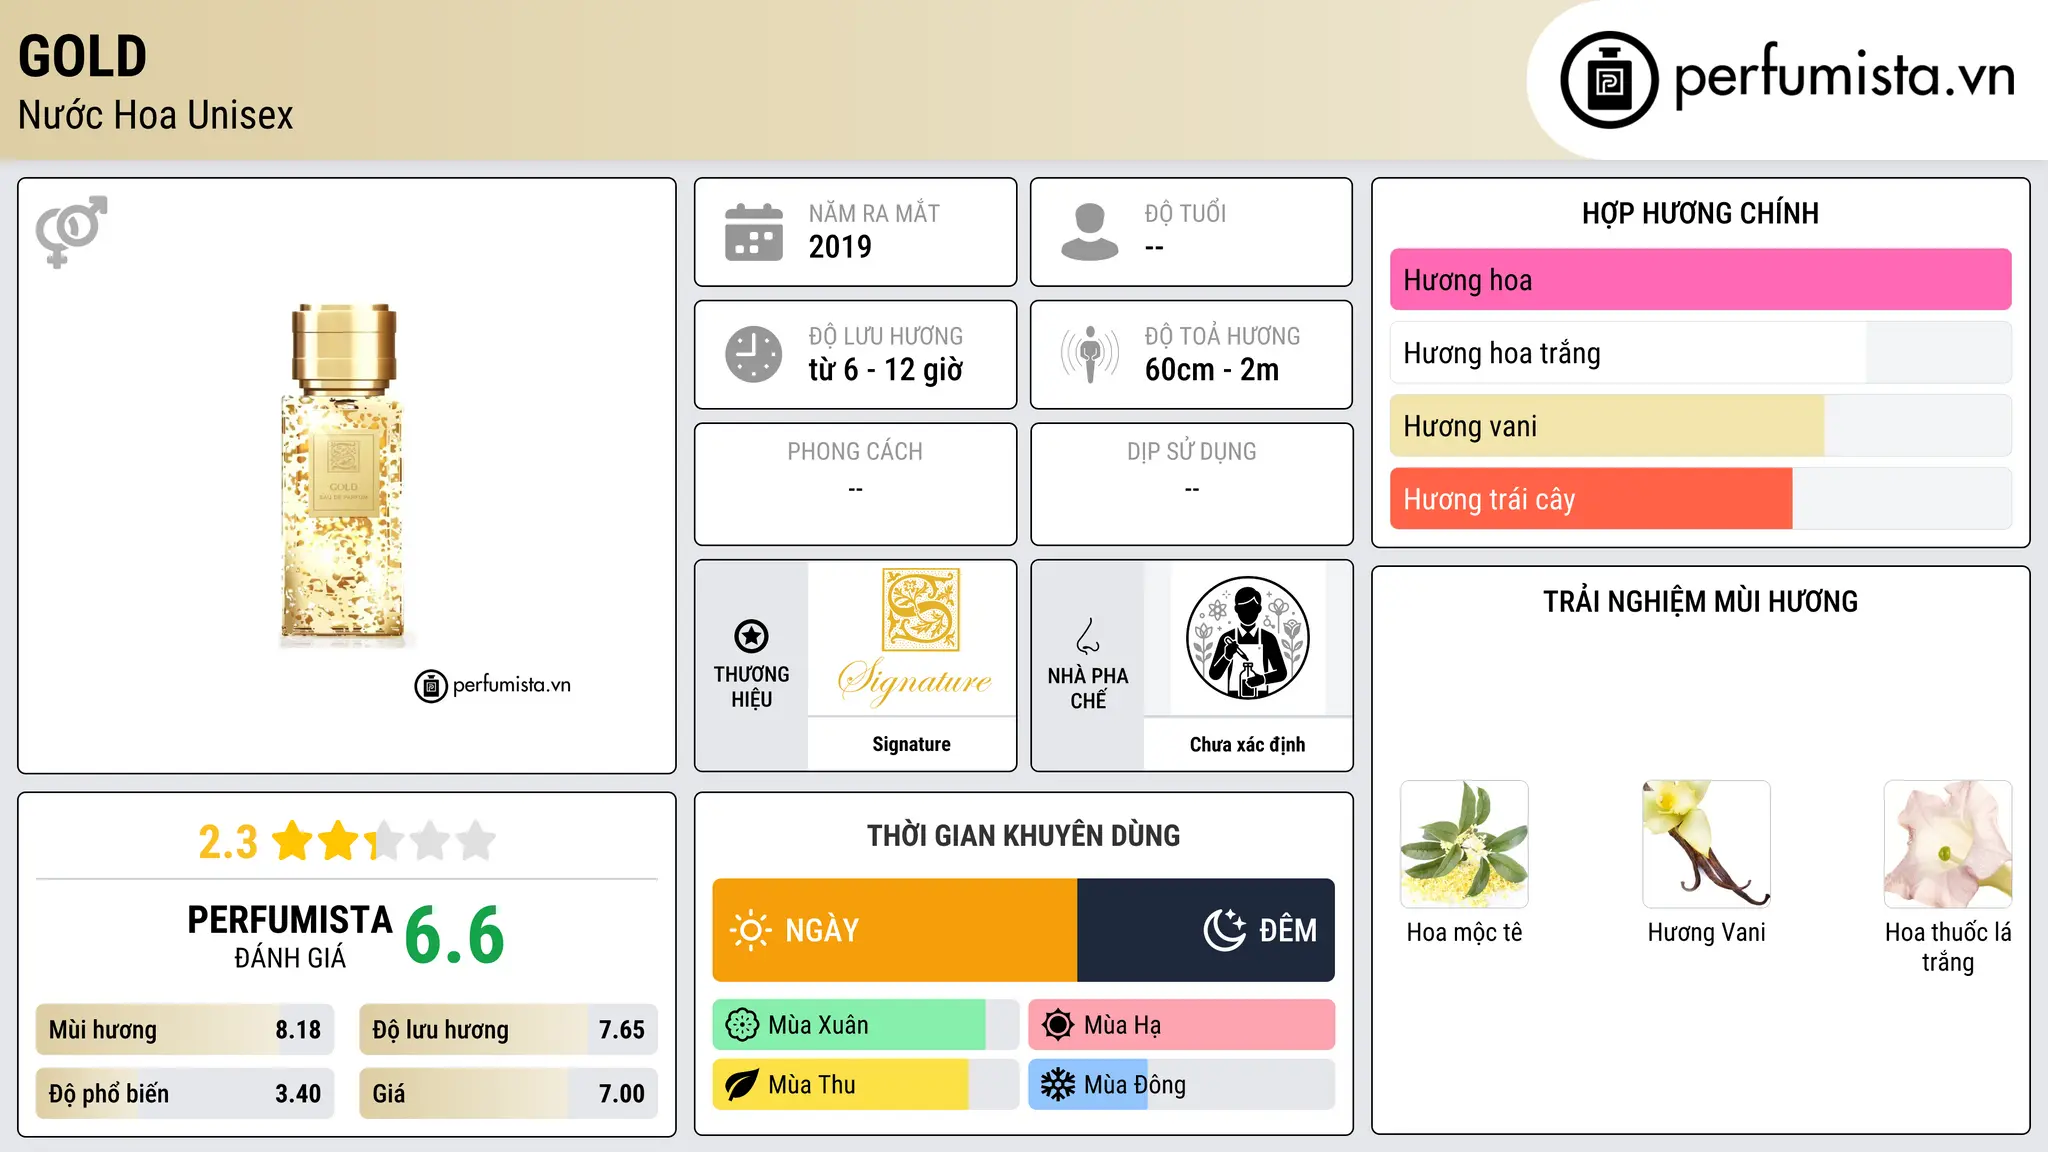Open the perfumista.vn site name in header
The image size is (2048, 1152).
pos(1844,77)
